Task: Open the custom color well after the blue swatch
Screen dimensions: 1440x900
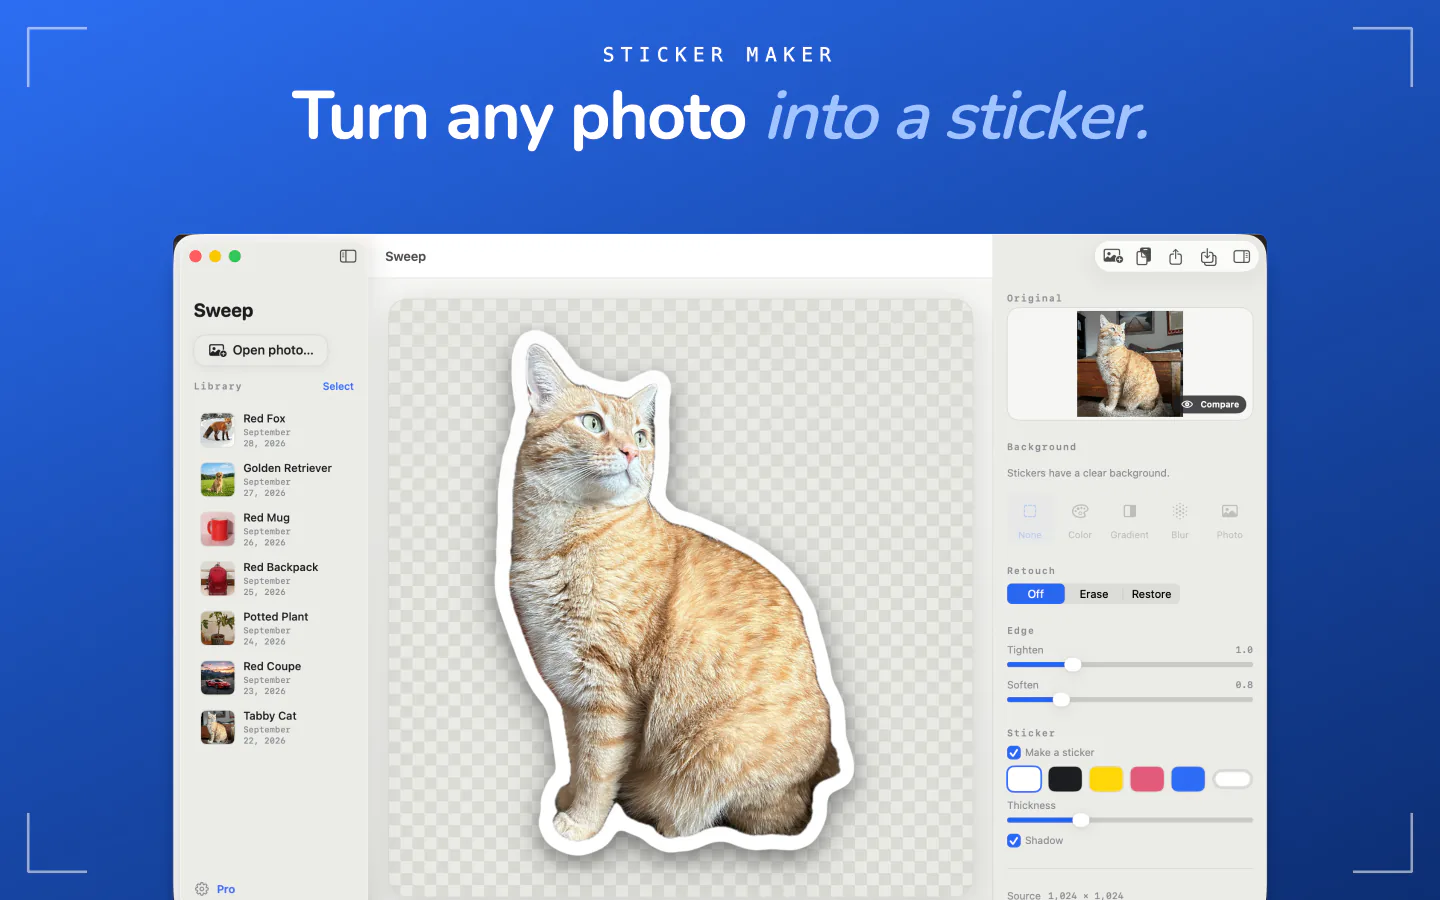Action: click(x=1233, y=779)
